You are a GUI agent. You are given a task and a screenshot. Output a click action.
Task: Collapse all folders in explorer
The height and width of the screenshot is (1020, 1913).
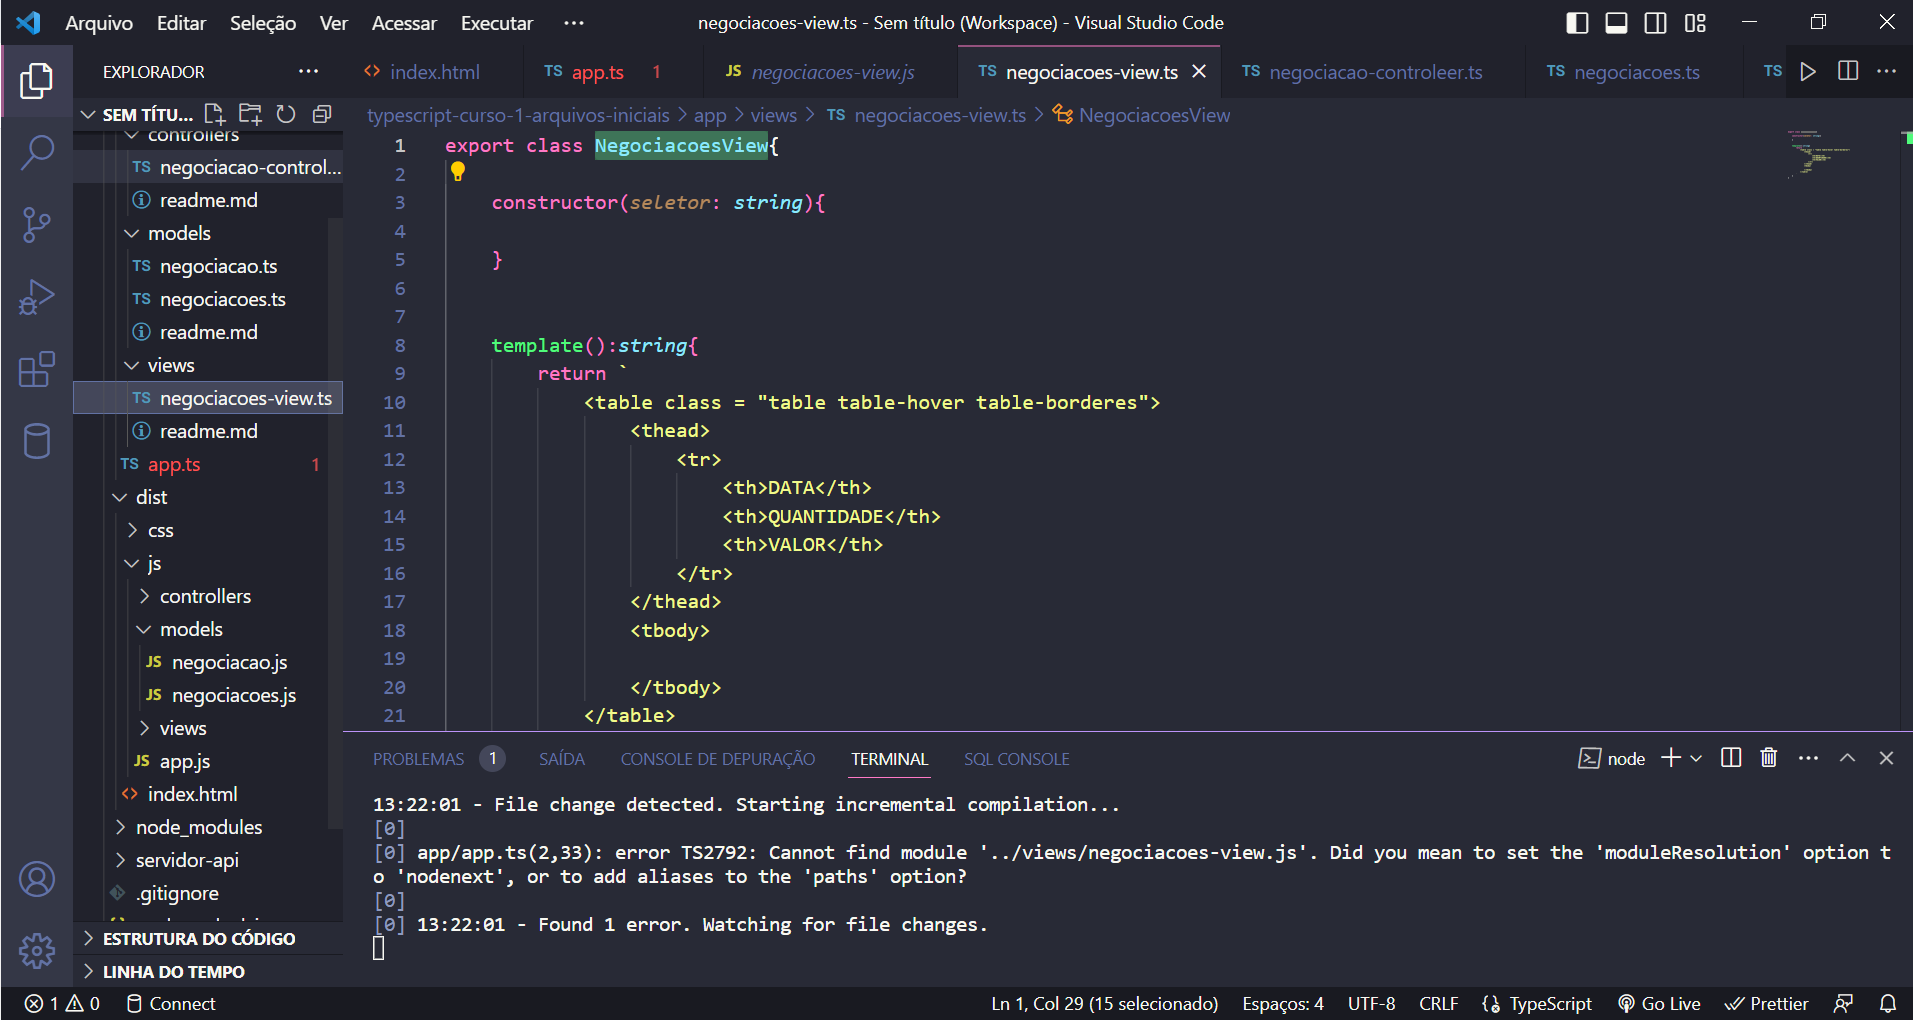322,114
